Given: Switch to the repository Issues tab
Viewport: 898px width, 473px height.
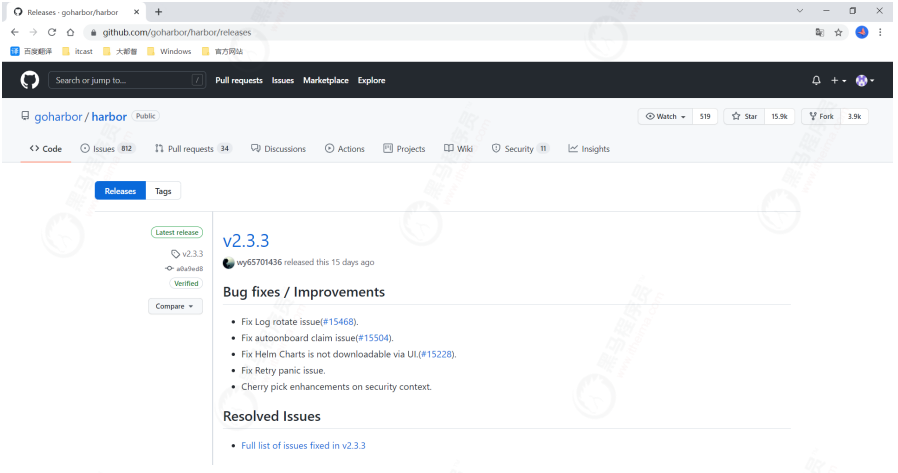Looking at the screenshot, I should pos(107,149).
